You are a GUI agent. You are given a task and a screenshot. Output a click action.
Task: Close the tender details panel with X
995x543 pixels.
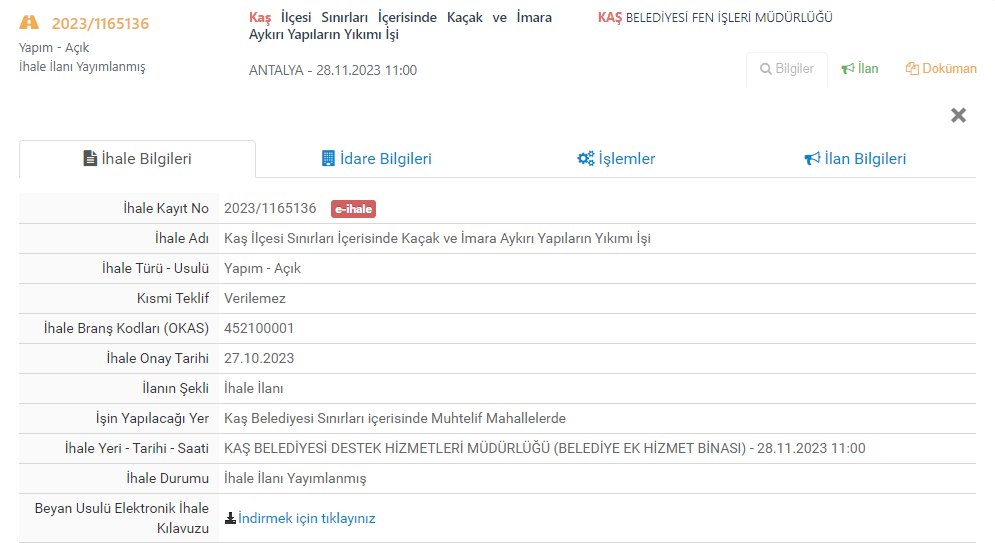pos(958,115)
